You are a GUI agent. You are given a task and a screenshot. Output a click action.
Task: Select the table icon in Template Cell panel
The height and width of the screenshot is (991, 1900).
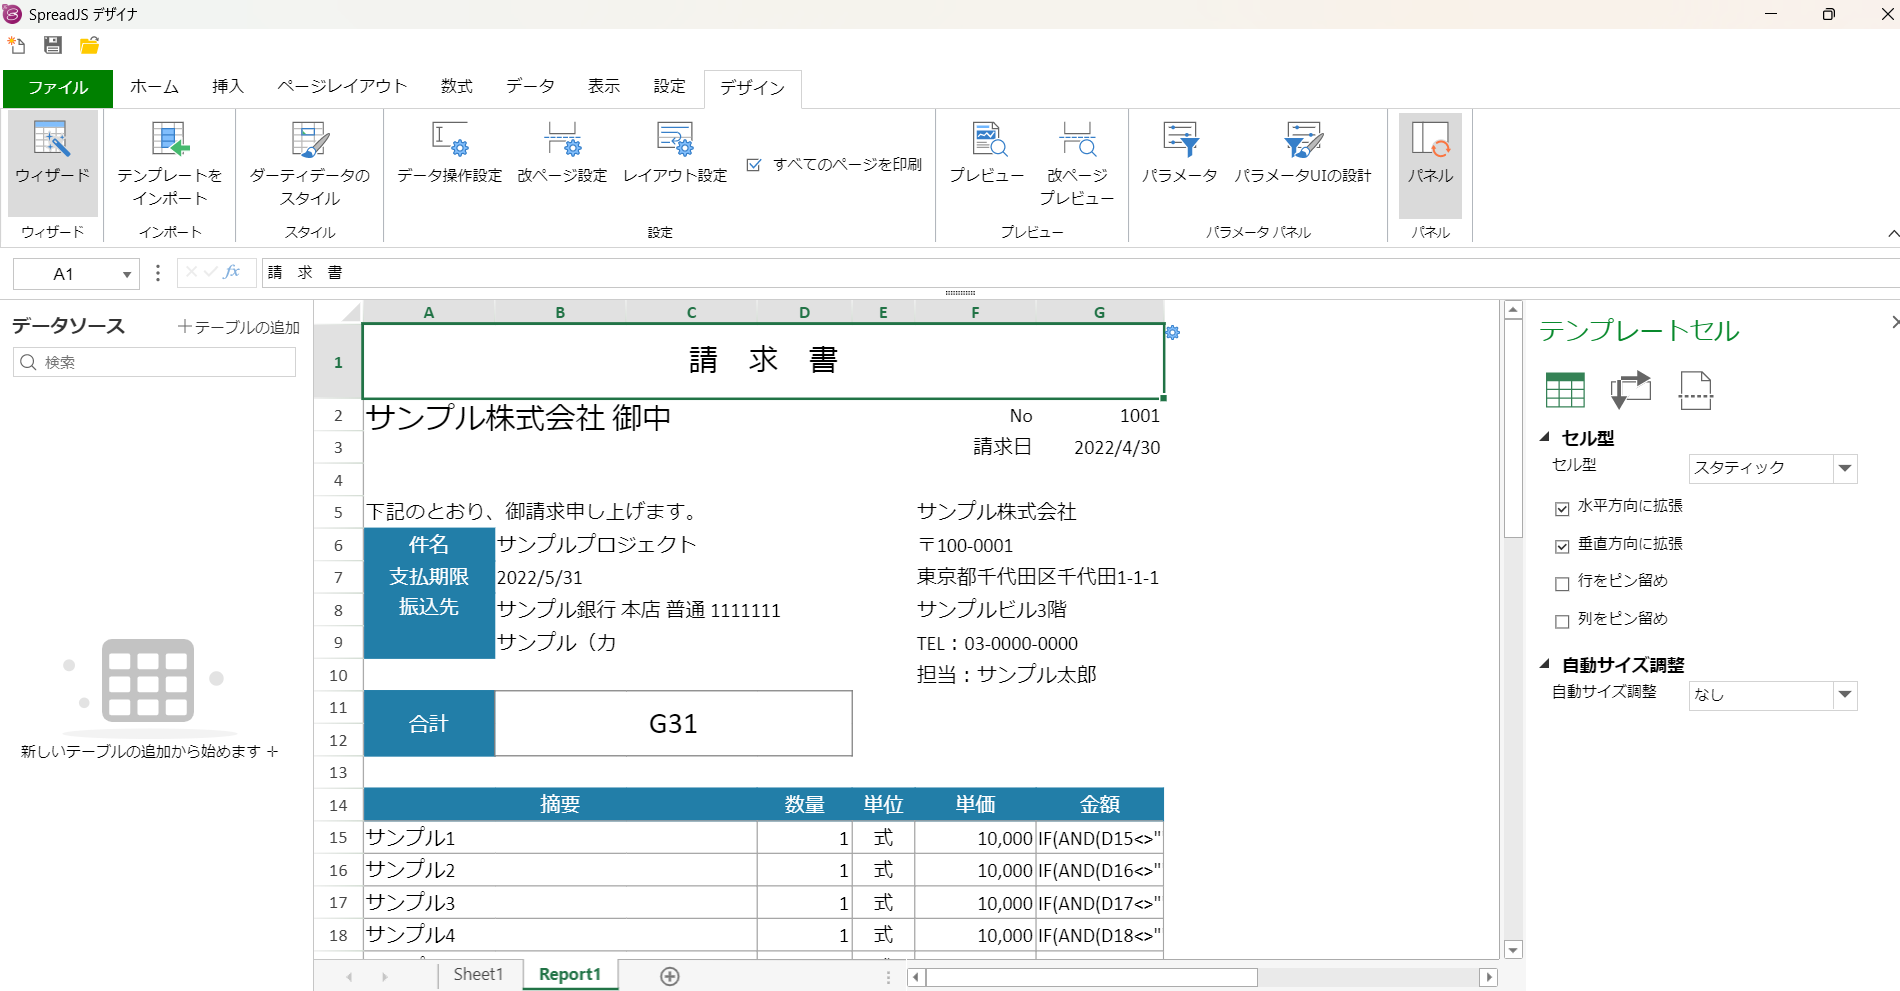1565,390
